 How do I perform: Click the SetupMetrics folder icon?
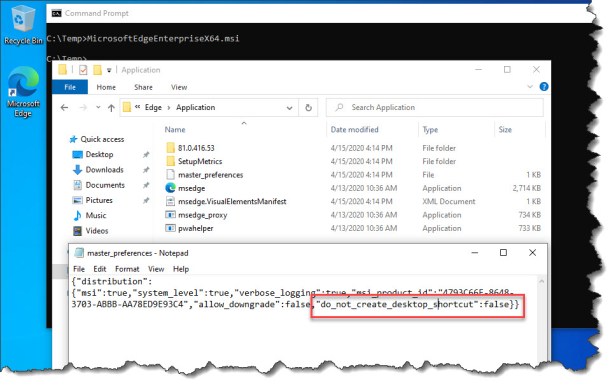pyautogui.click(x=170, y=161)
